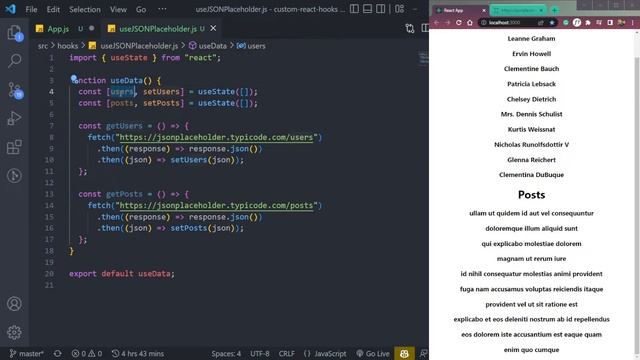Open the Manage gear icon

tap(14, 332)
